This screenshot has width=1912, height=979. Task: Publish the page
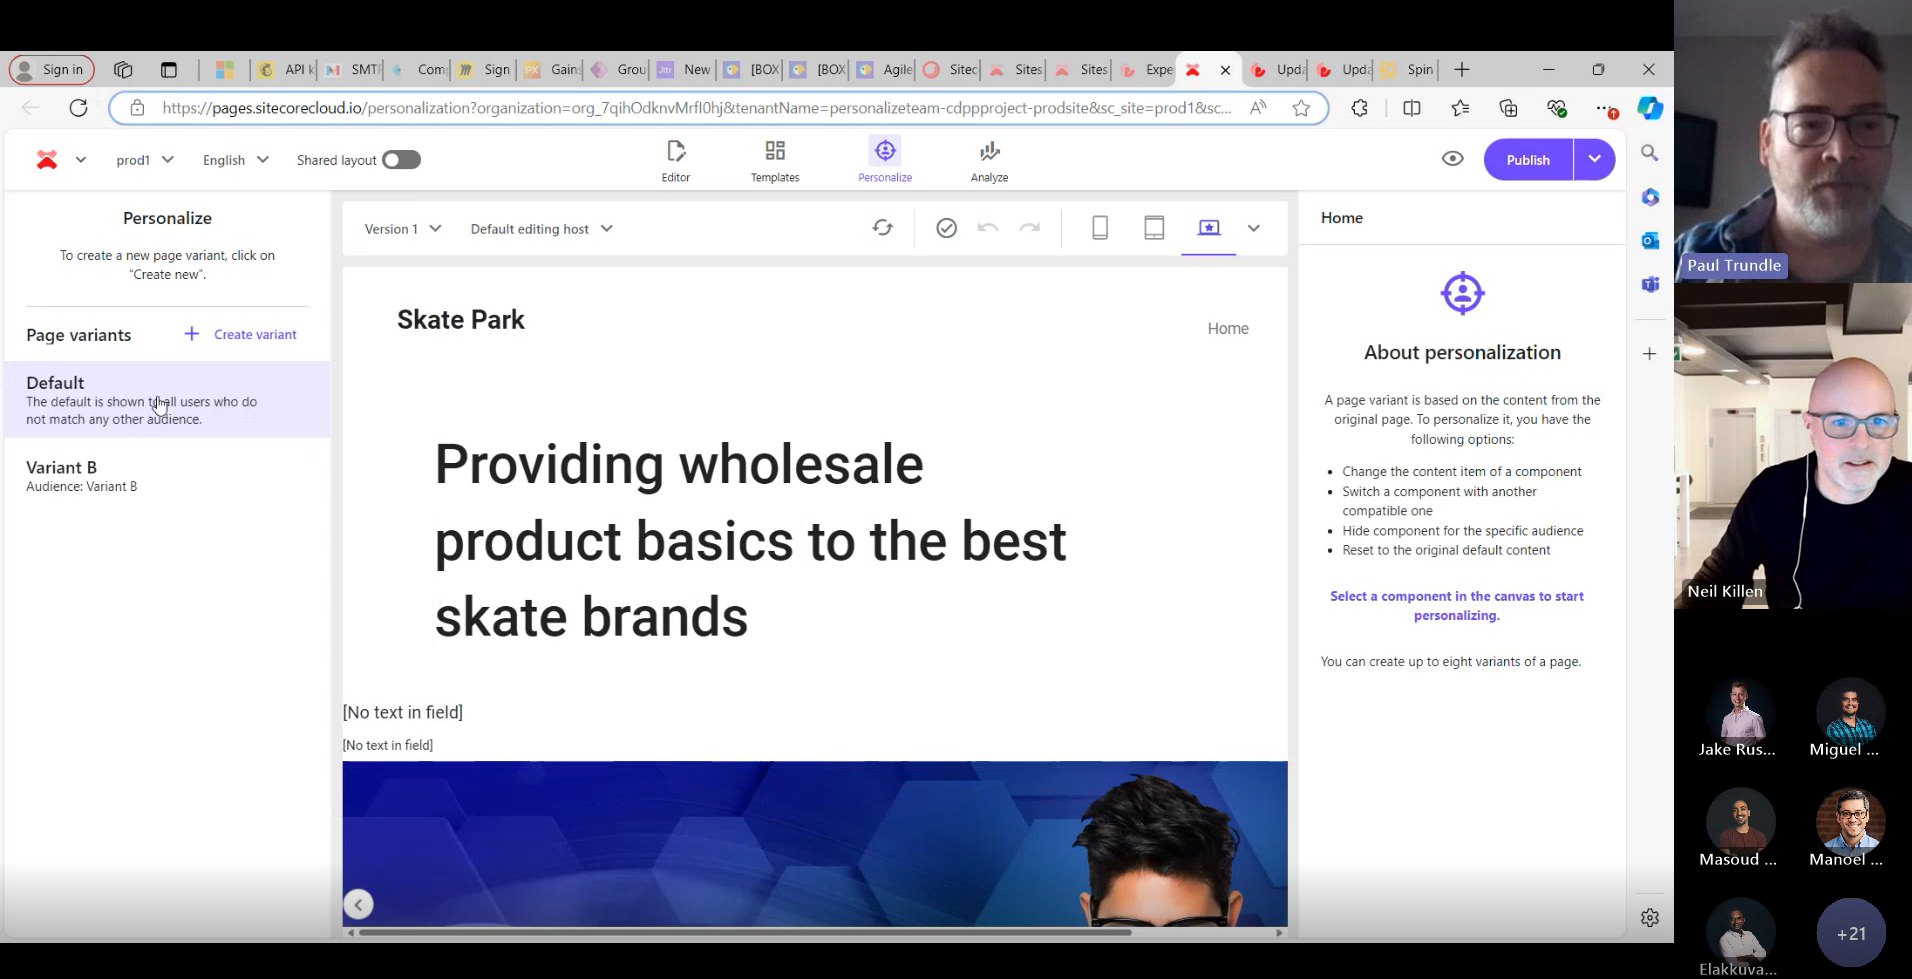coord(1527,159)
